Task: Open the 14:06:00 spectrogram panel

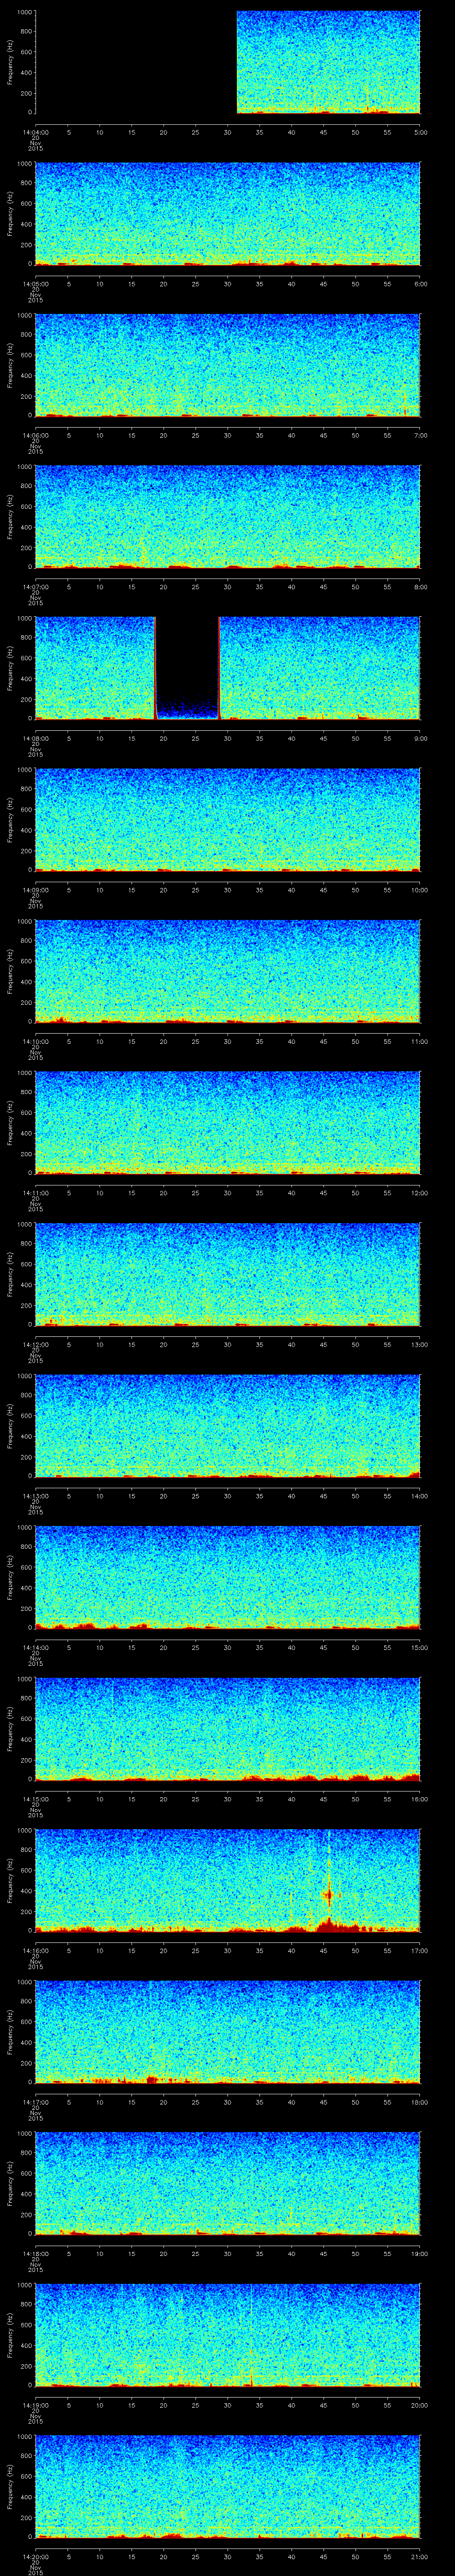Action: pyautogui.click(x=228, y=365)
